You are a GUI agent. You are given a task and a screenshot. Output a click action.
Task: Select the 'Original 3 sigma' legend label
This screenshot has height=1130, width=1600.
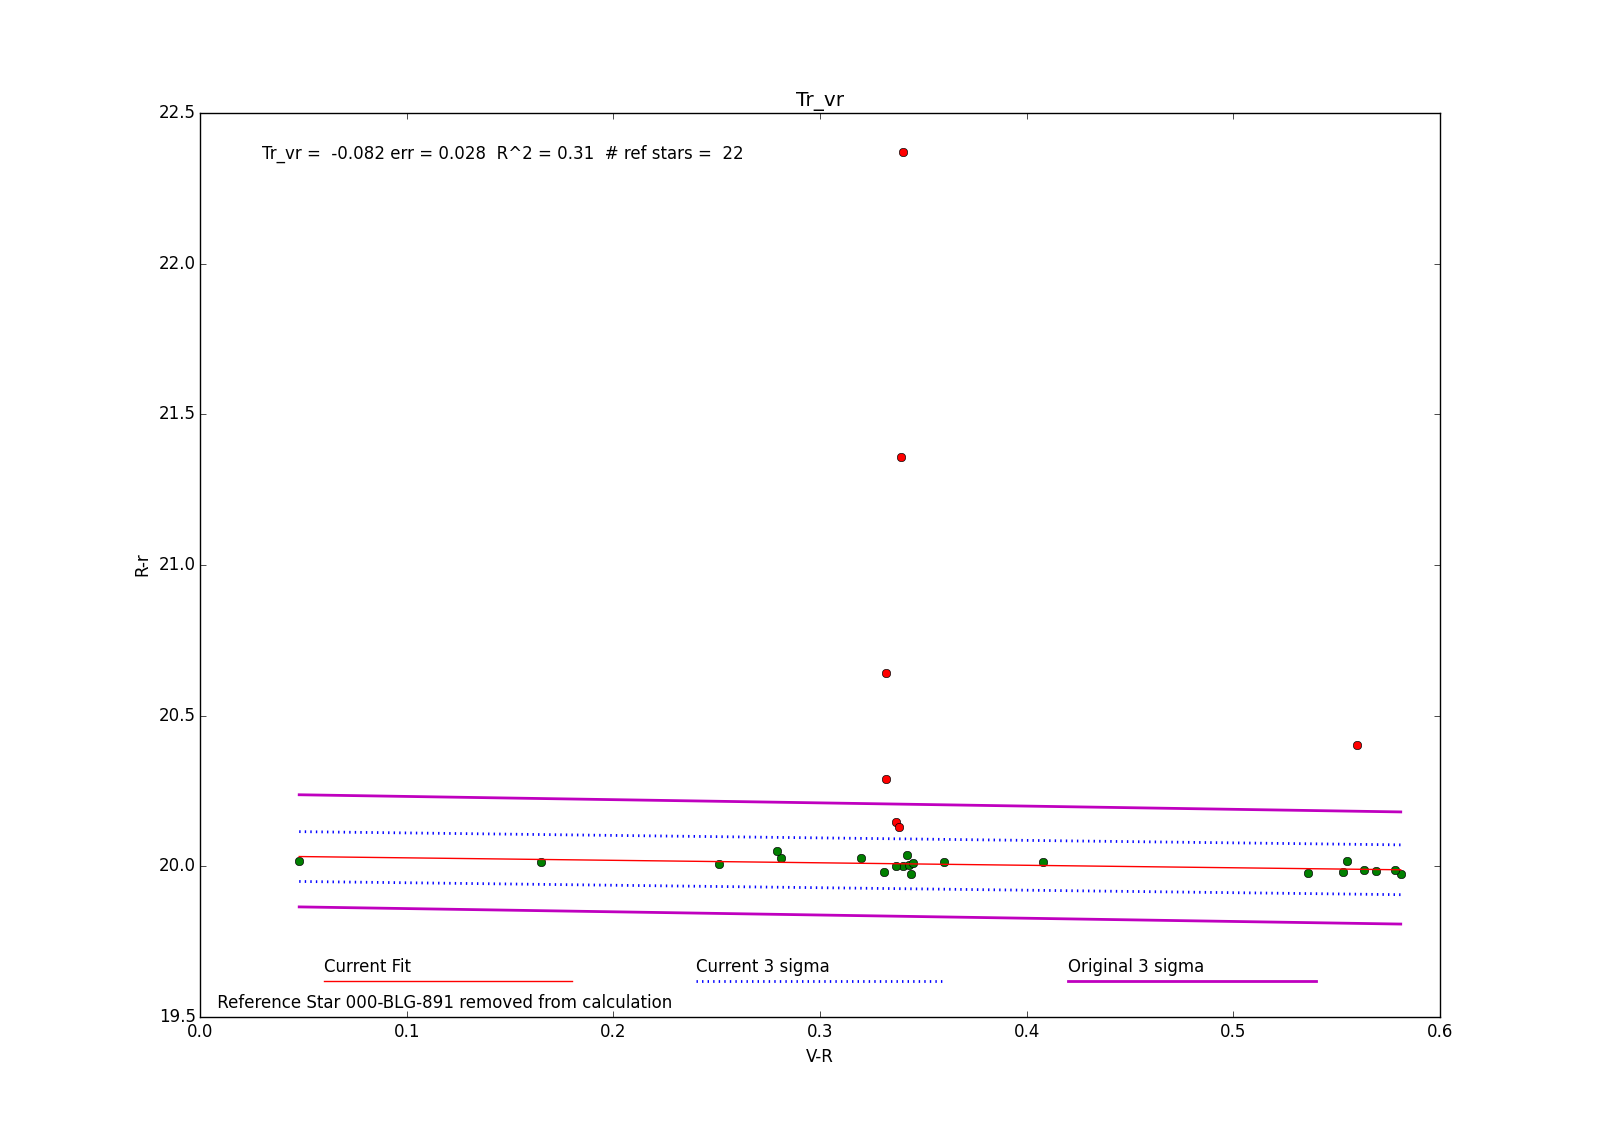(x=1135, y=966)
